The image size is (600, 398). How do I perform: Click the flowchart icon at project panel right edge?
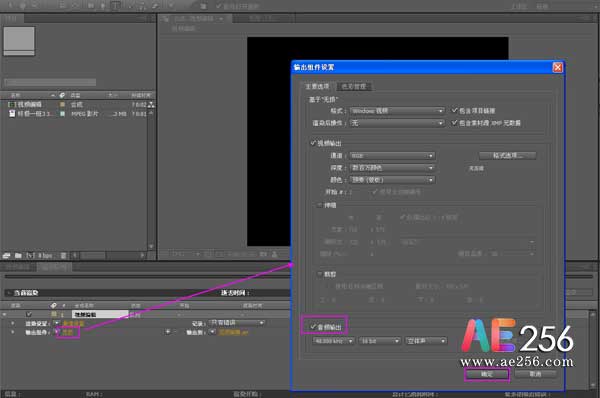pos(152,104)
